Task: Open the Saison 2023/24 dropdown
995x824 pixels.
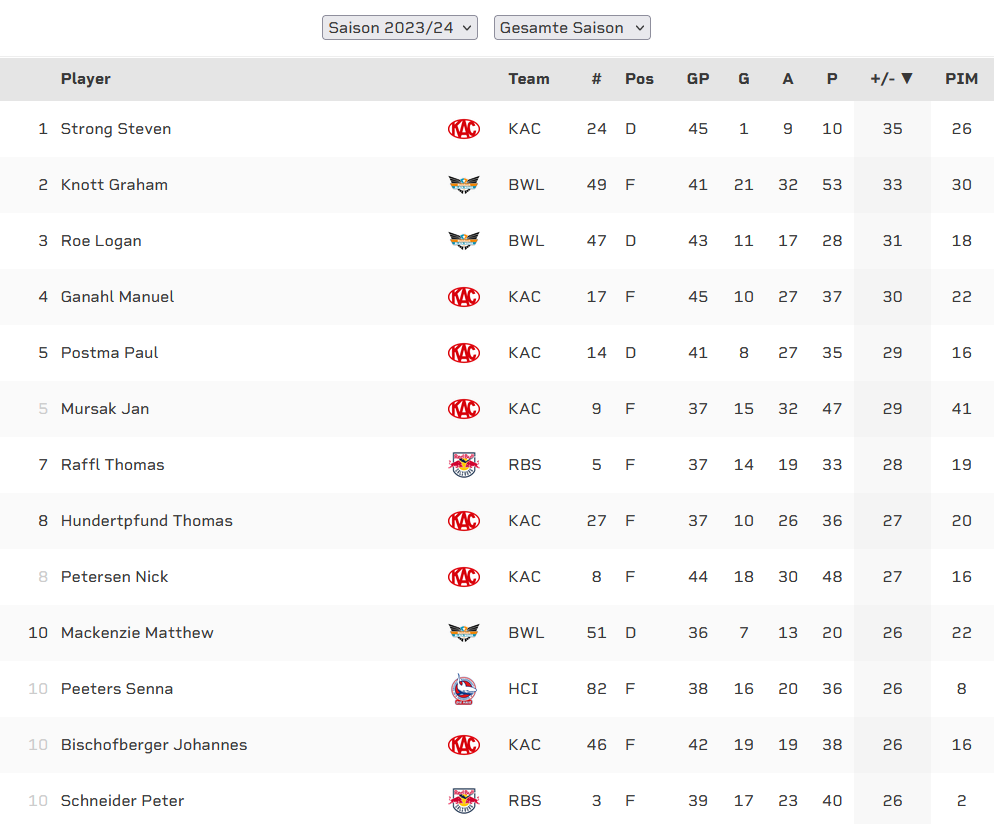Action: 400,28
